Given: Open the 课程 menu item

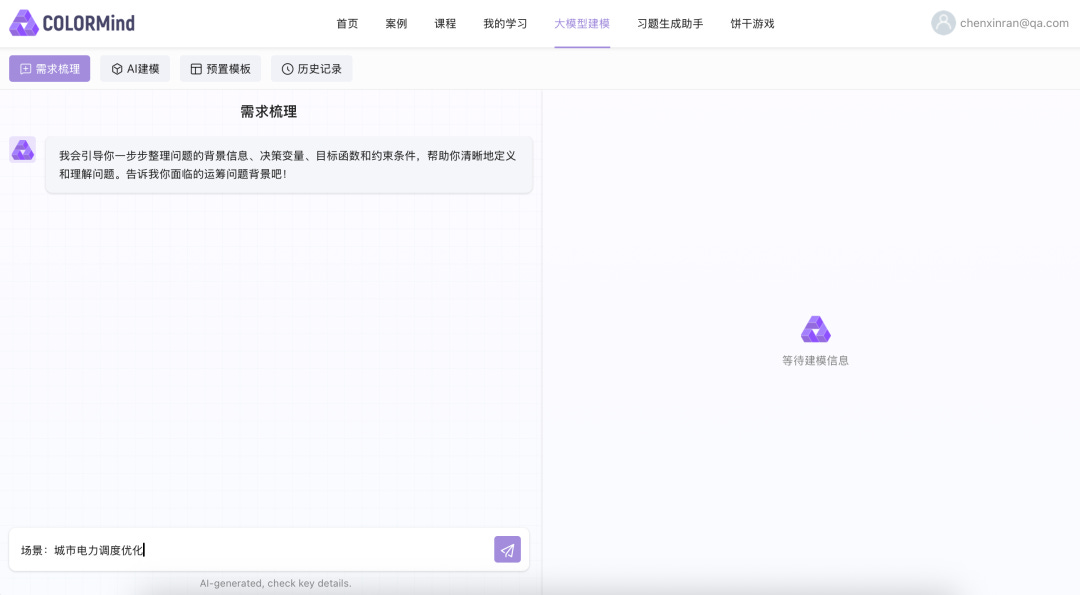Looking at the screenshot, I should tap(445, 23).
